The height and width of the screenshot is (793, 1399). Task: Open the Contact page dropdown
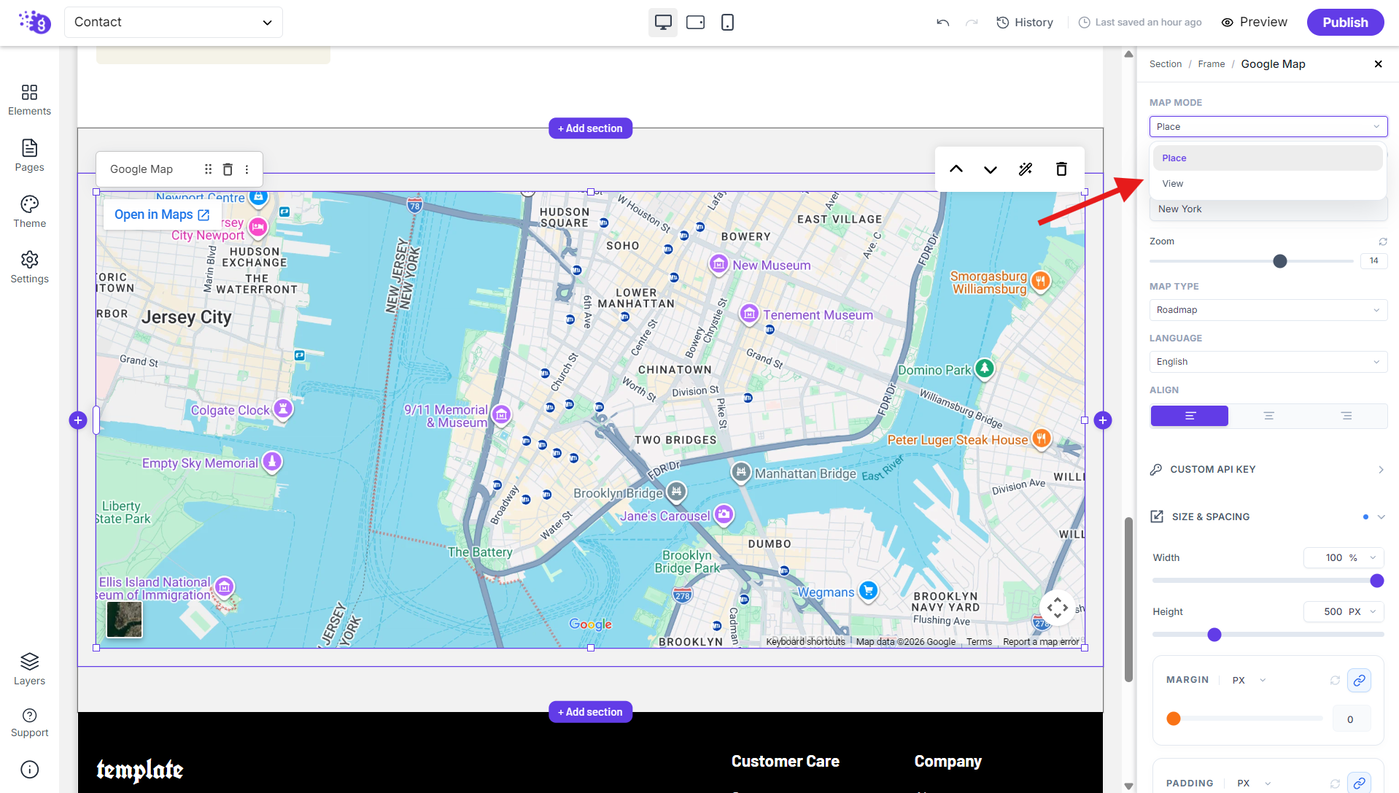(173, 22)
